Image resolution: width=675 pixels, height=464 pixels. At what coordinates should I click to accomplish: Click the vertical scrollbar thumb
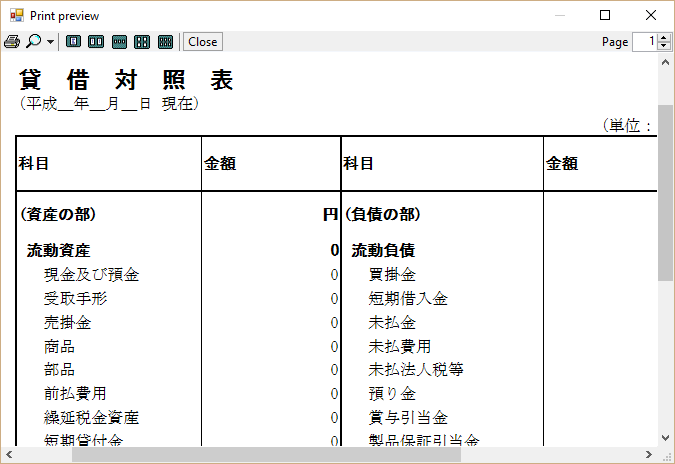point(666,192)
